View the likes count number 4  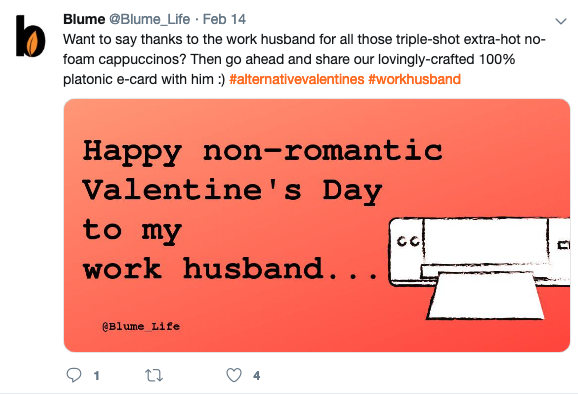[x=257, y=375]
